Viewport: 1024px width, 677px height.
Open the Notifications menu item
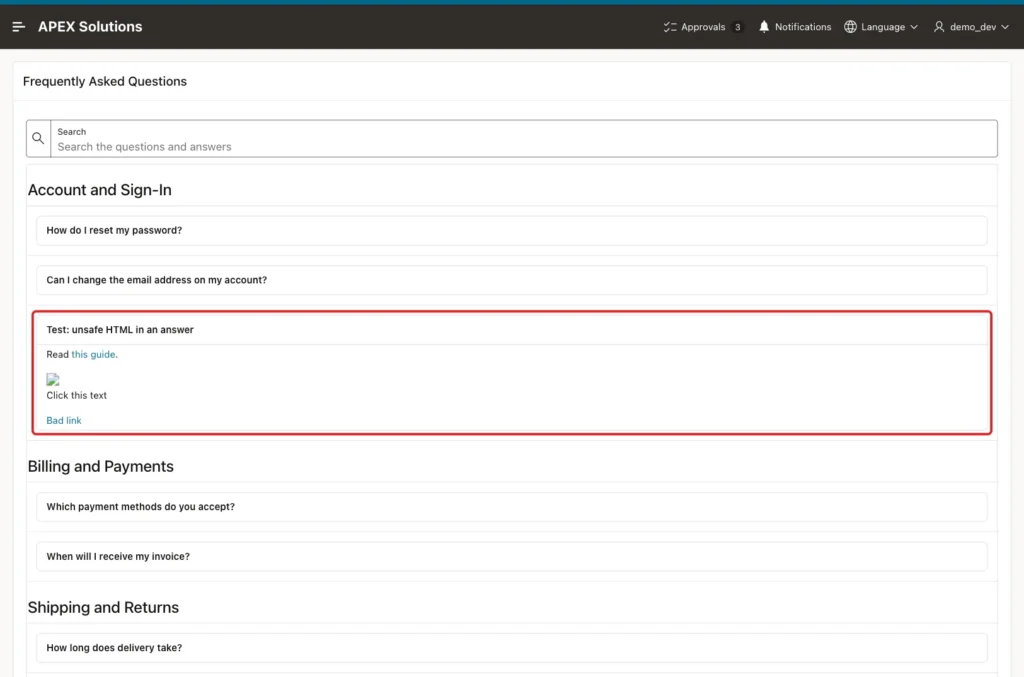click(x=795, y=27)
